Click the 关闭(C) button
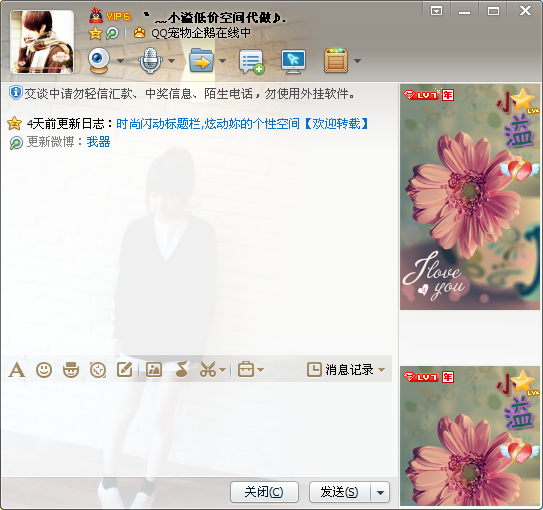The image size is (543, 510). coord(264,492)
